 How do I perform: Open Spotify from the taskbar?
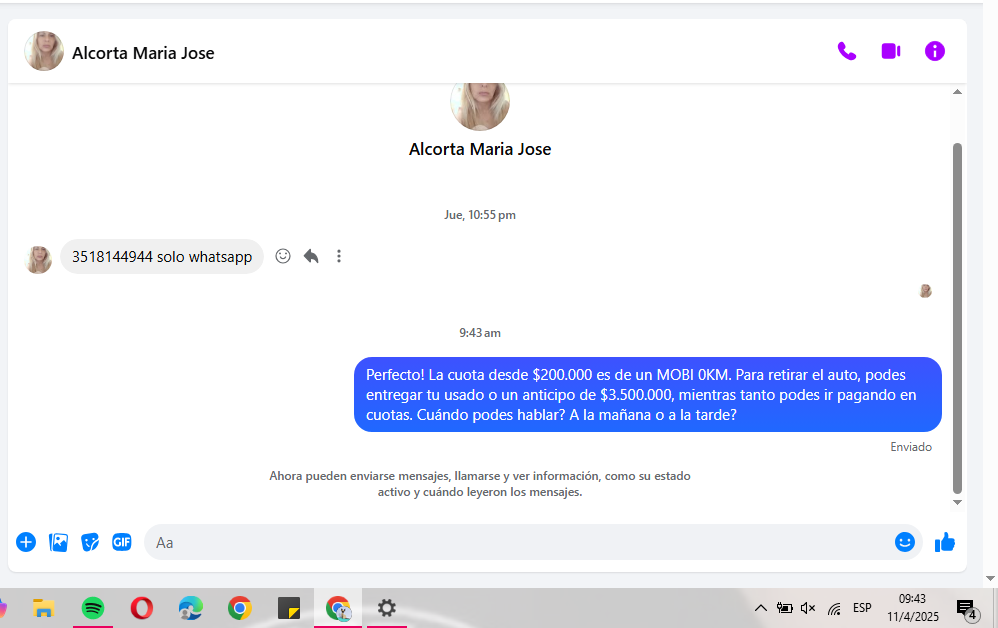pos(93,607)
